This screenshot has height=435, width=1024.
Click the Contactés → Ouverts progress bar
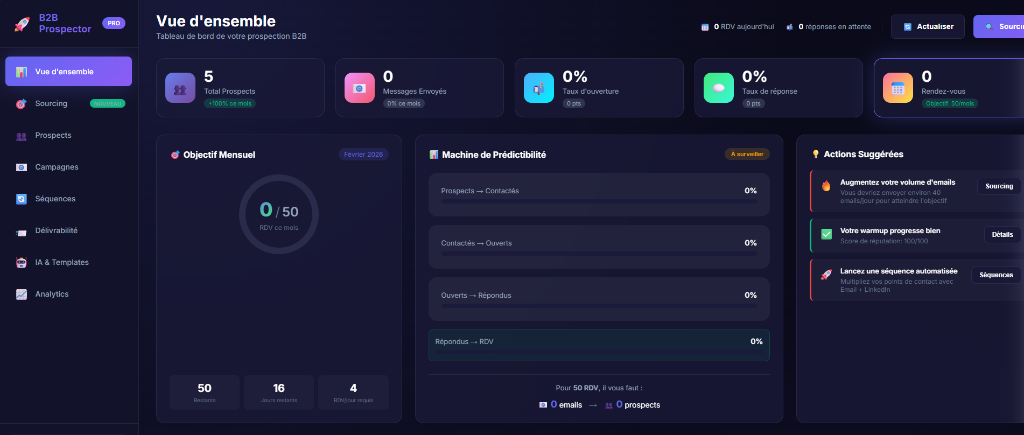click(x=599, y=254)
